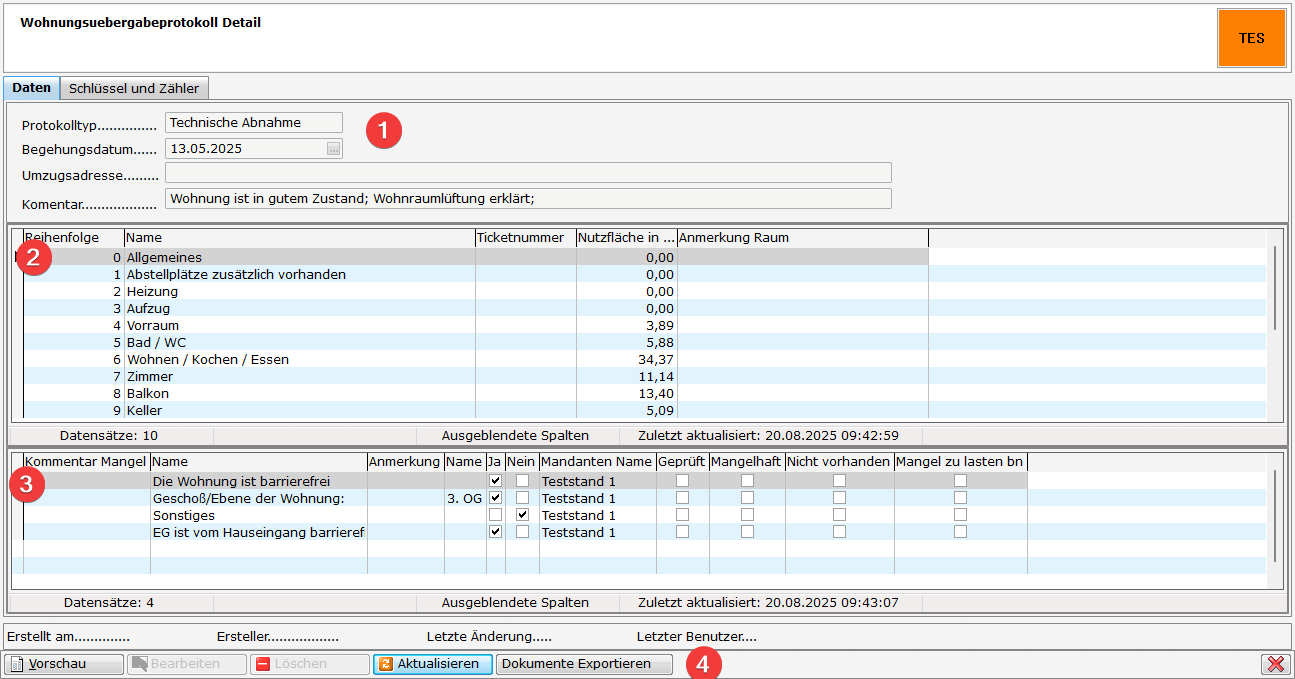Open Ausgeblendete Spalten in defects table
1295x679 pixels.
tap(515, 602)
